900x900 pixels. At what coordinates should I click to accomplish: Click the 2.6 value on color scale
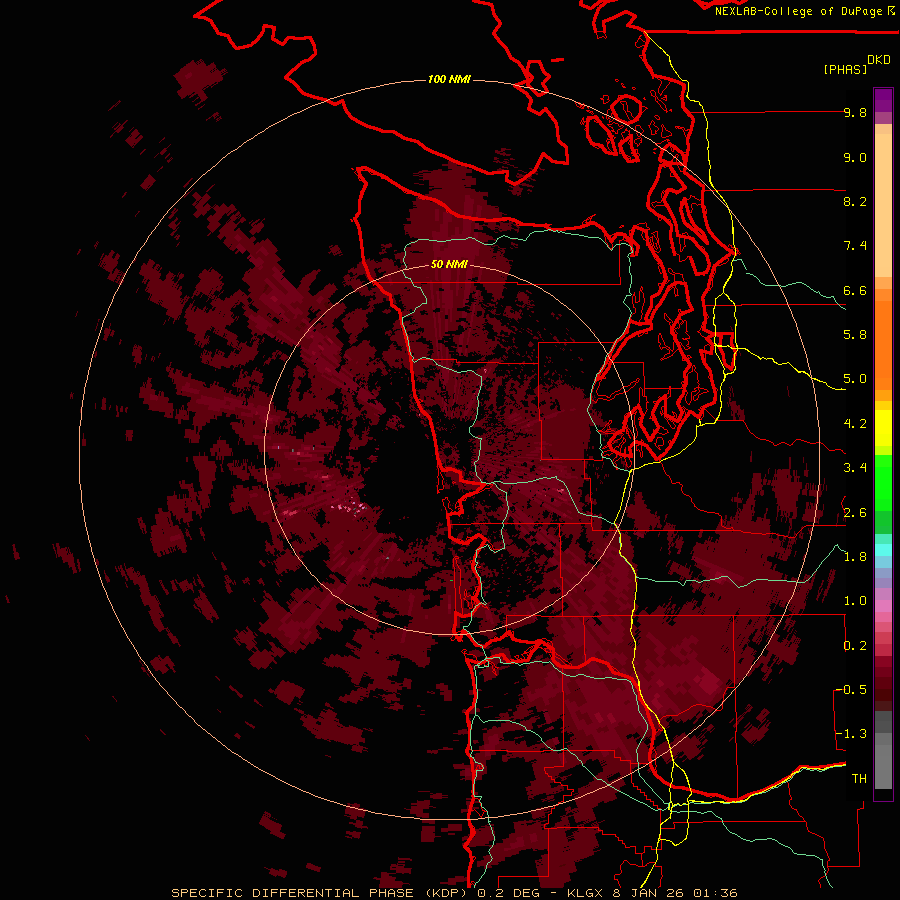pos(855,513)
